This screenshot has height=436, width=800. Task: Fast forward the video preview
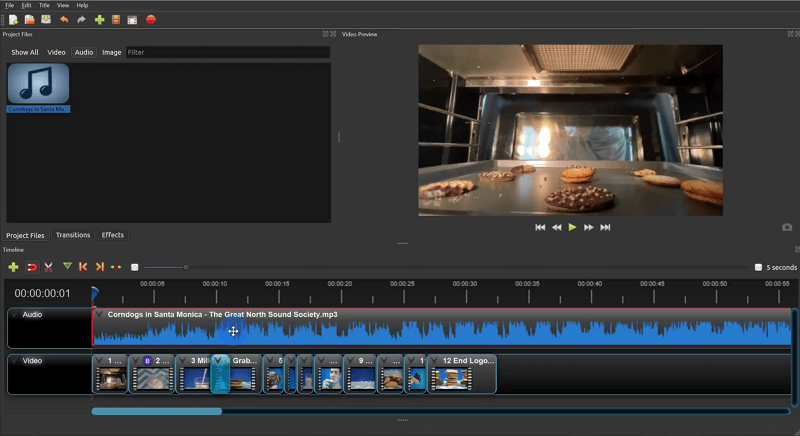click(x=588, y=227)
